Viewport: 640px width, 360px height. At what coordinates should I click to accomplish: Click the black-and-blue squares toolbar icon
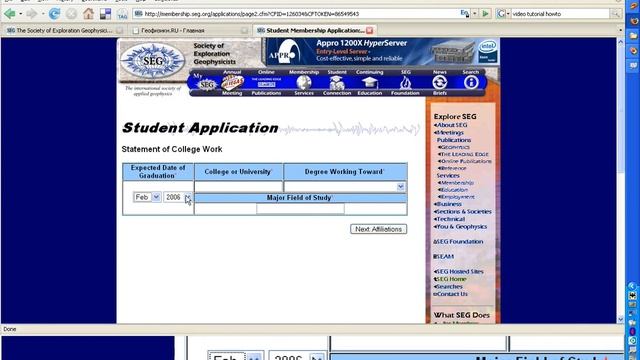(x=105, y=14)
